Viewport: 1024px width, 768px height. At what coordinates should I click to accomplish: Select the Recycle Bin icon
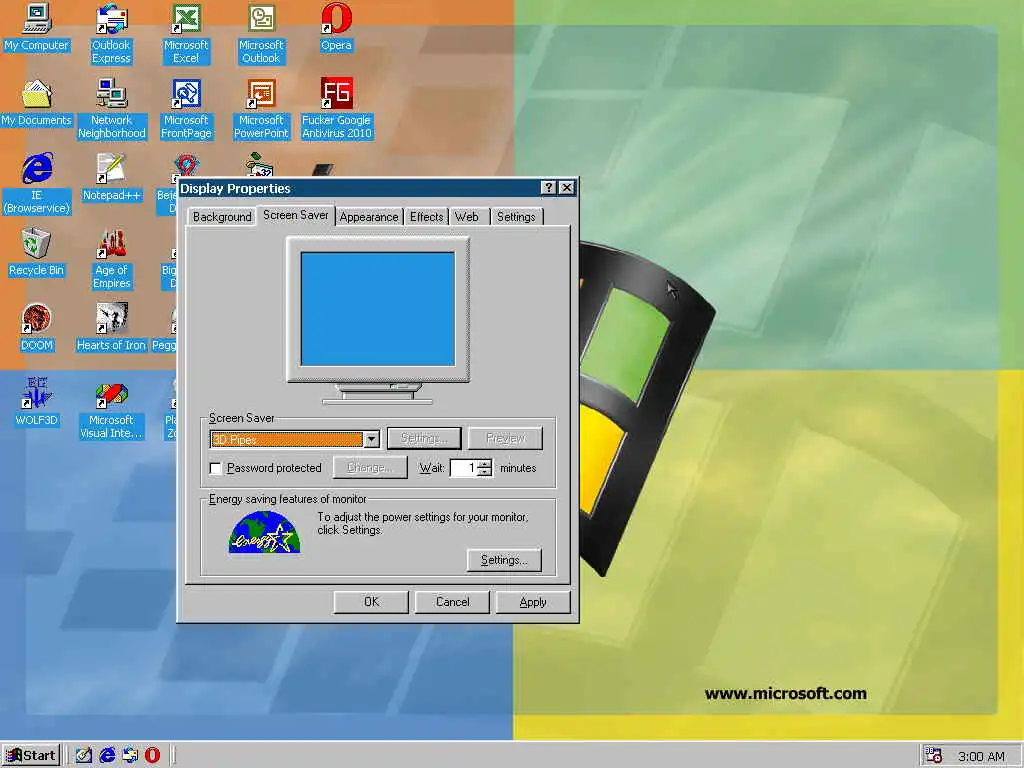coord(37,253)
